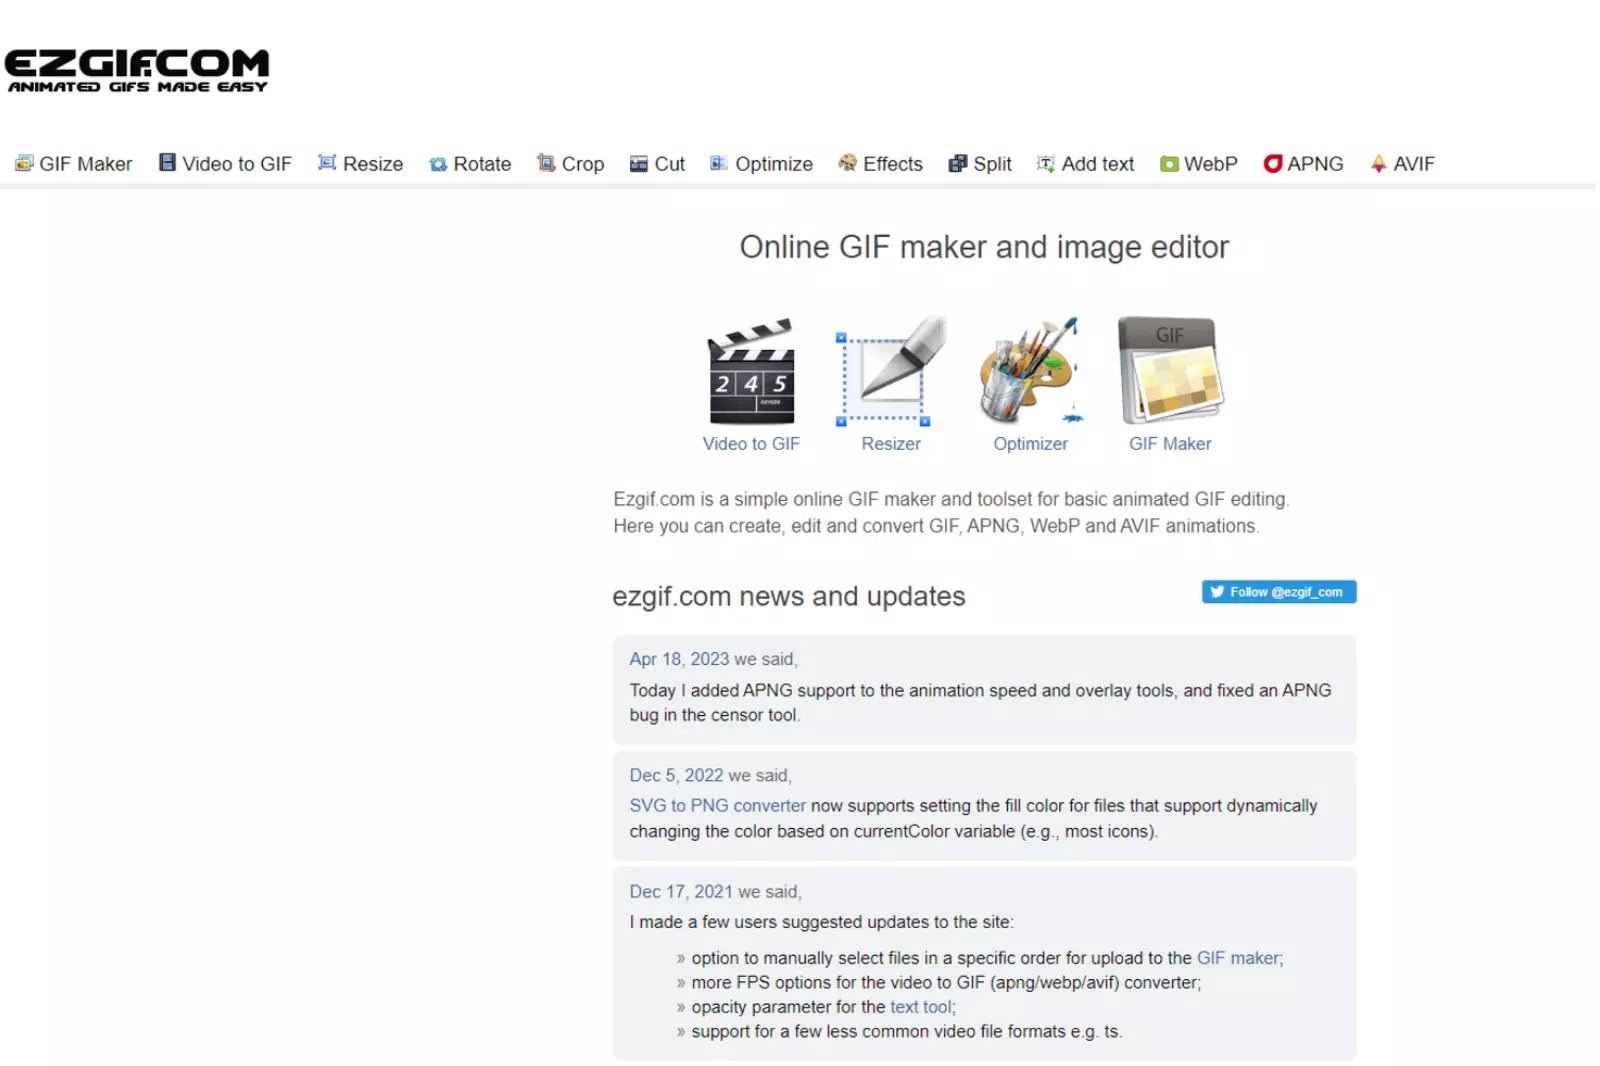Open the GIF Maker link under thumbnail
Screen dimensions: 1600x1066
click(1170, 444)
